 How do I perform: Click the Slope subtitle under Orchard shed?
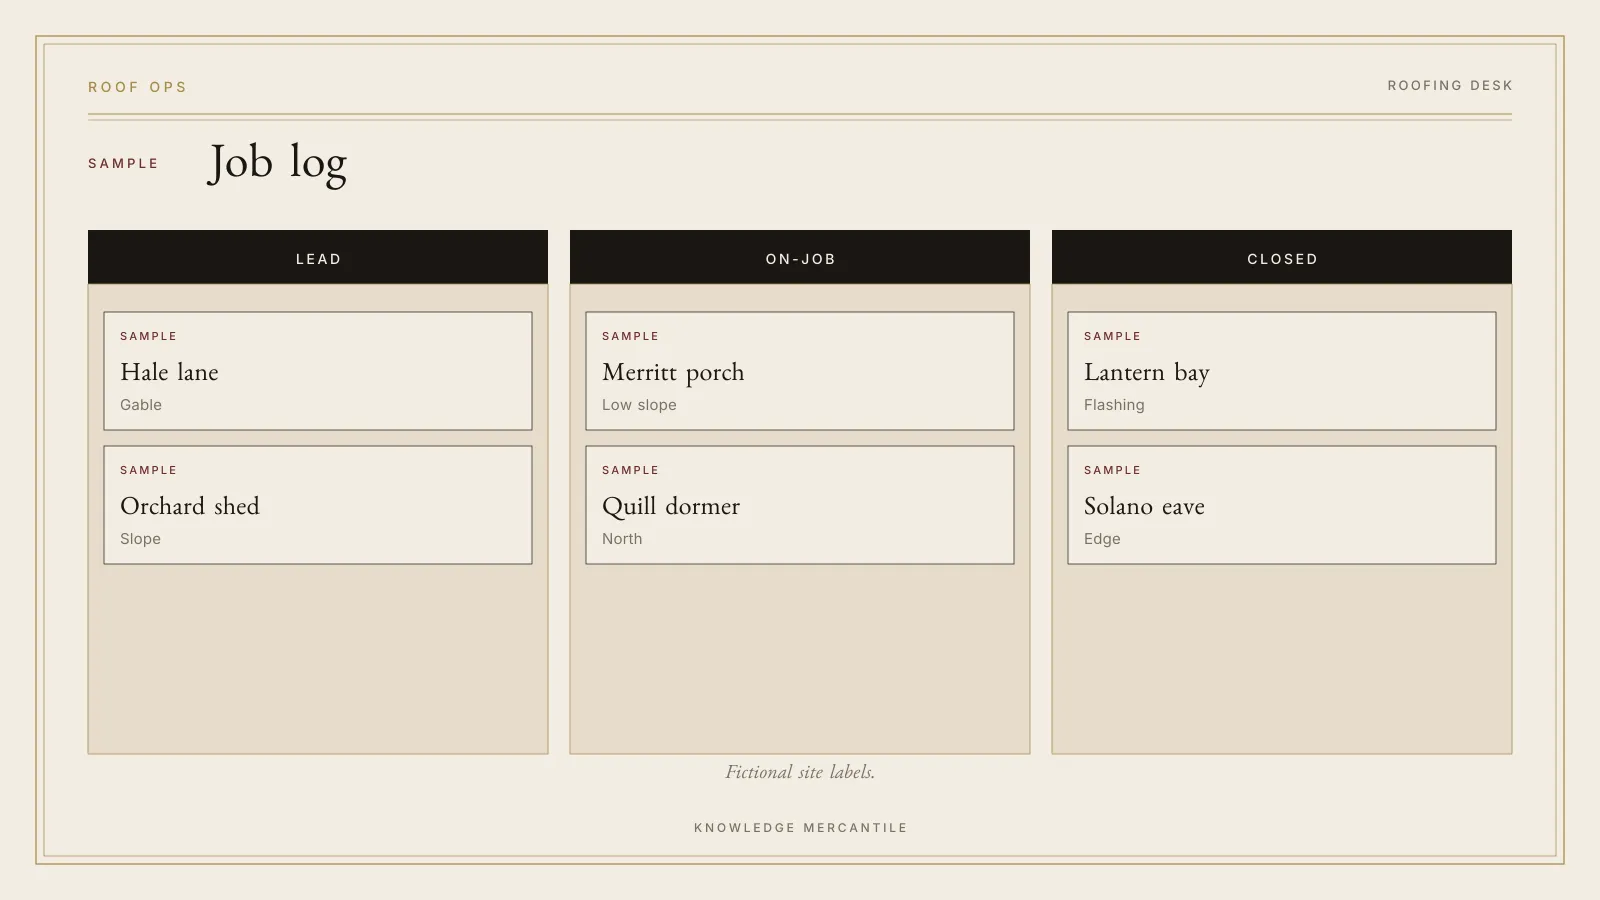pos(140,539)
